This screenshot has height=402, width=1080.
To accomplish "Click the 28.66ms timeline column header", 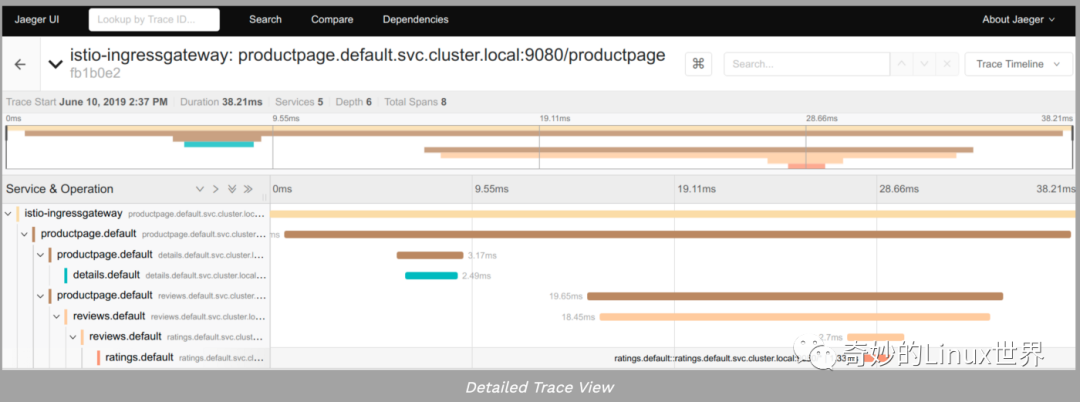I will click(897, 189).
